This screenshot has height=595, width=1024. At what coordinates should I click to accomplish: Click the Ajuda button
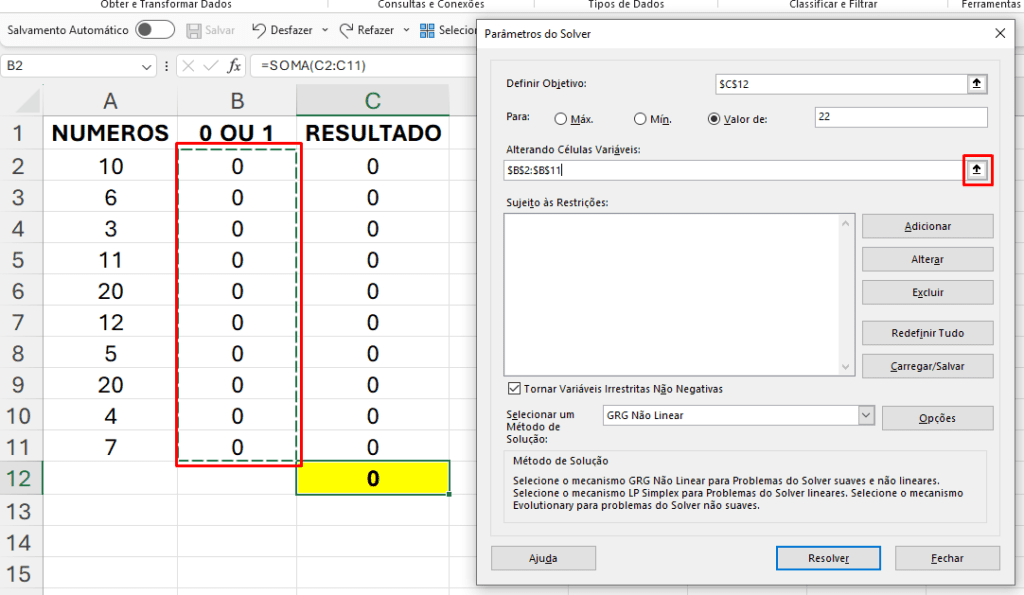click(543, 558)
